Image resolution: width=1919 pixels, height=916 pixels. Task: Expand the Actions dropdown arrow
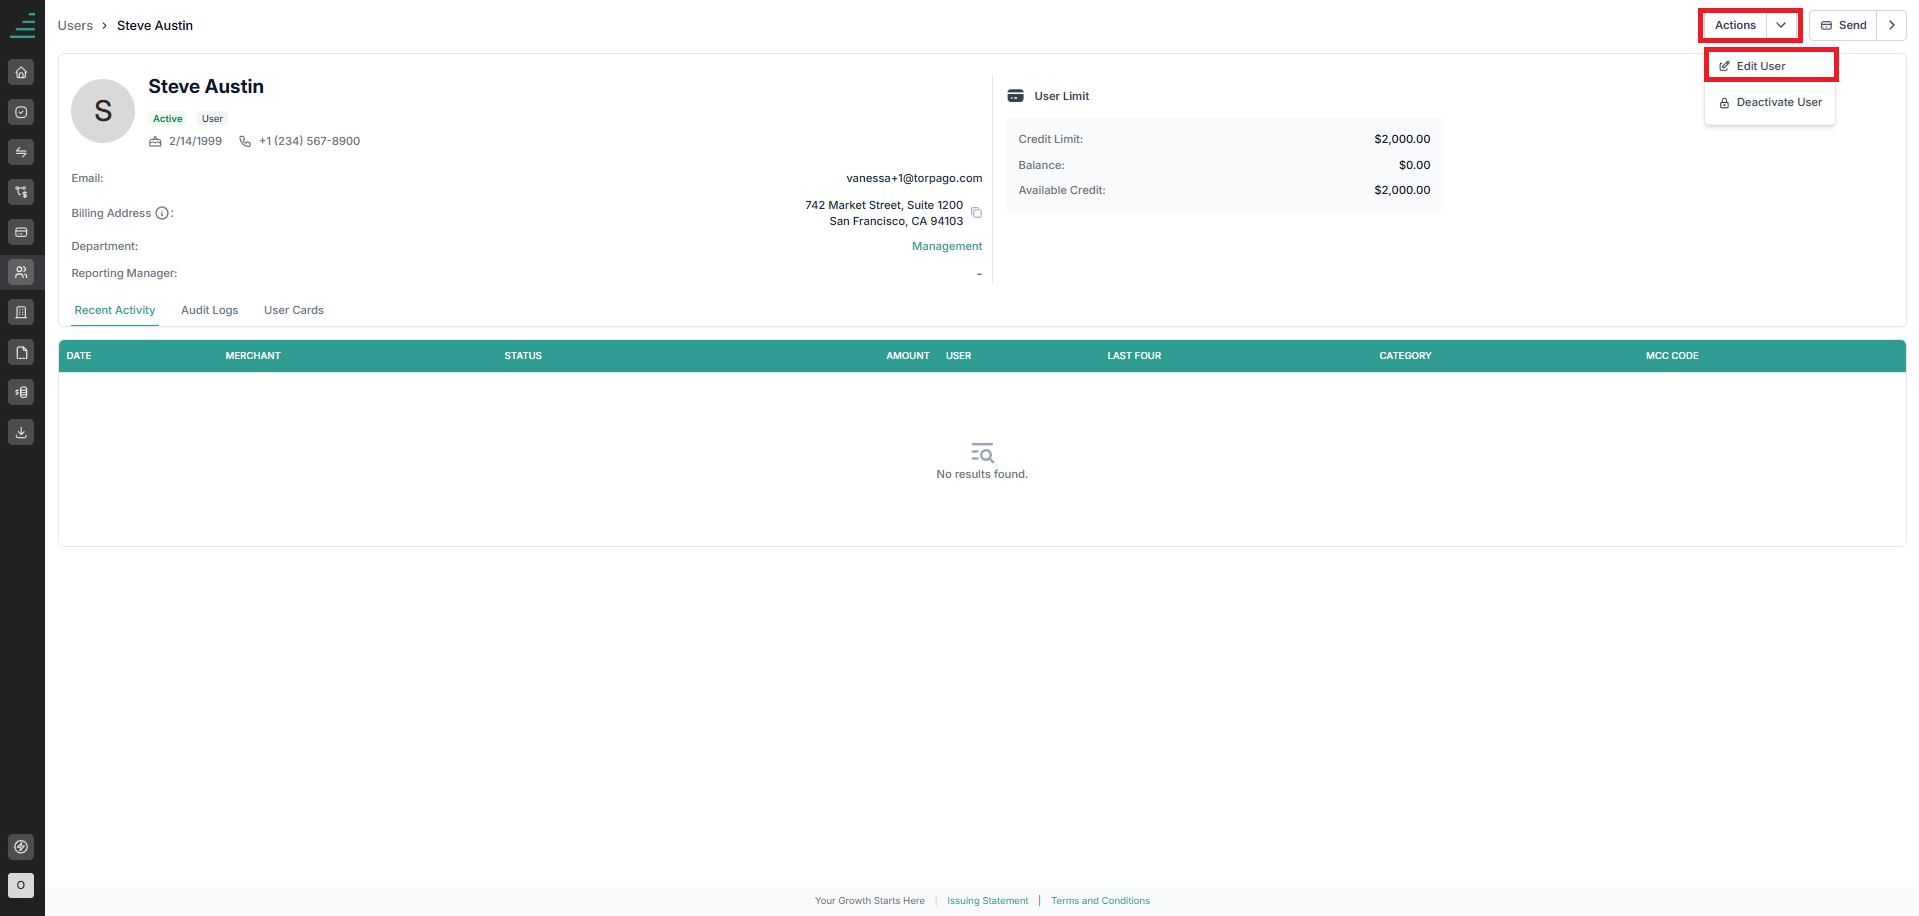pyautogui.click(x=1781, y=25)
